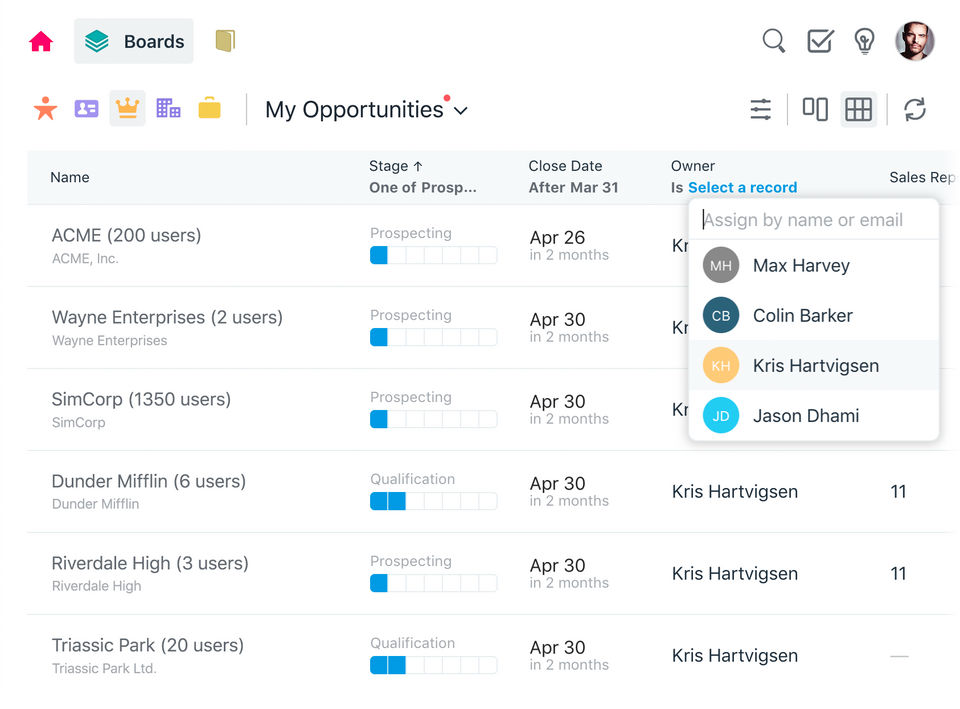Click Dunder Mifflin owner Kris Hartvigsen
Image resolution: width=960 pixels, height=709 pixels.
click(x=735, y=492)
